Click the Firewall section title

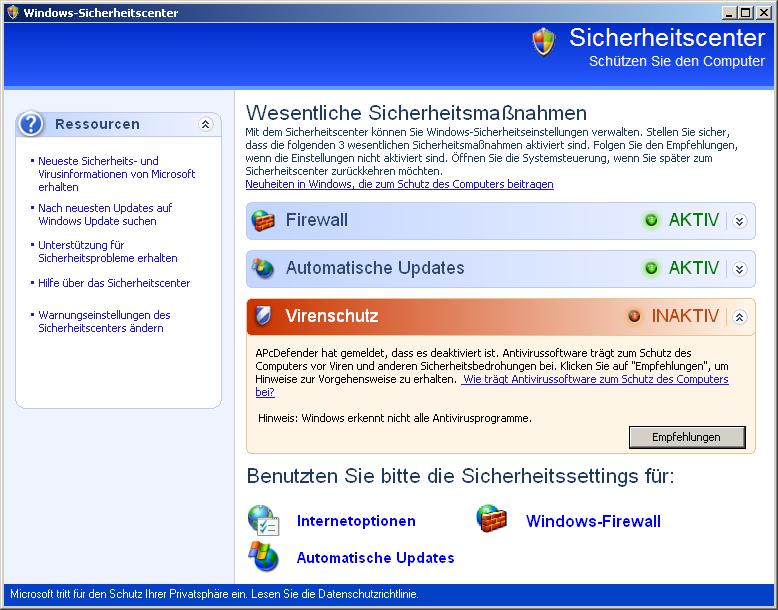coord(317,220)
